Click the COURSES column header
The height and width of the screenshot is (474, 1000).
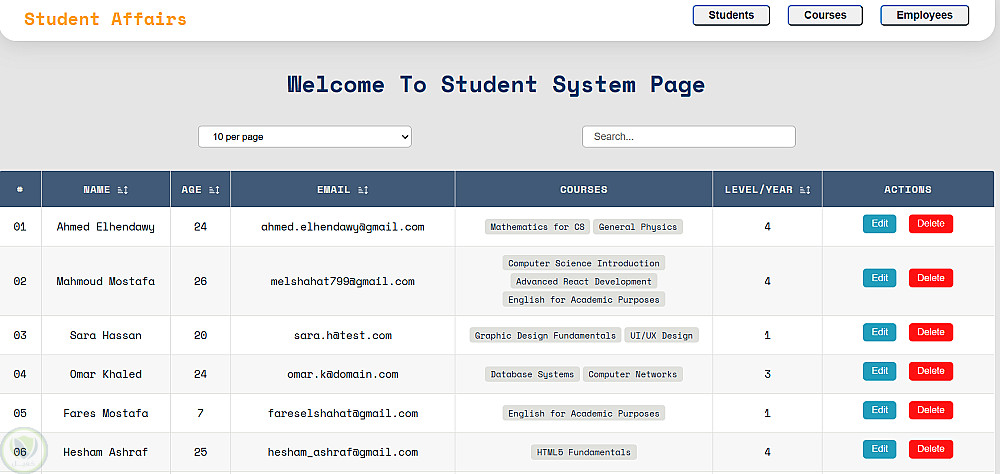click(x=584, y=189)
